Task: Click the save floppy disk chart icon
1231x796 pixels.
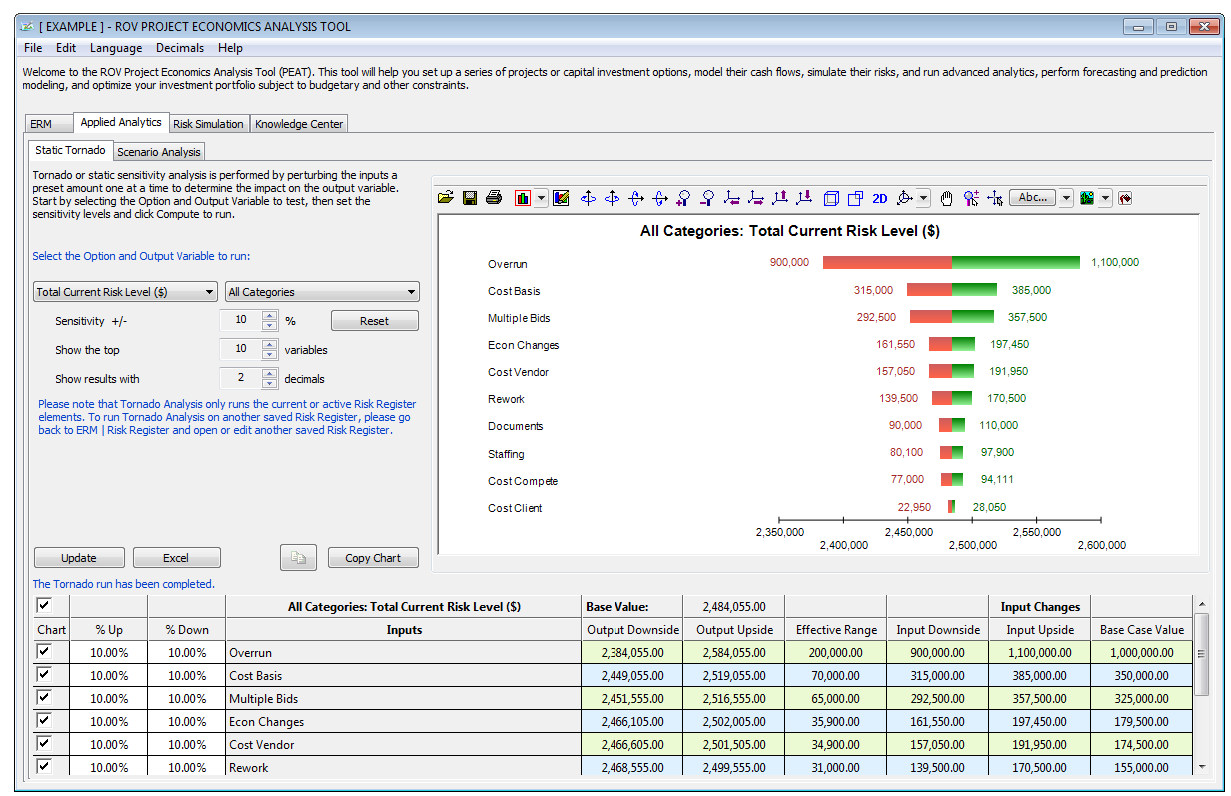Action: (x=469, y=198)
